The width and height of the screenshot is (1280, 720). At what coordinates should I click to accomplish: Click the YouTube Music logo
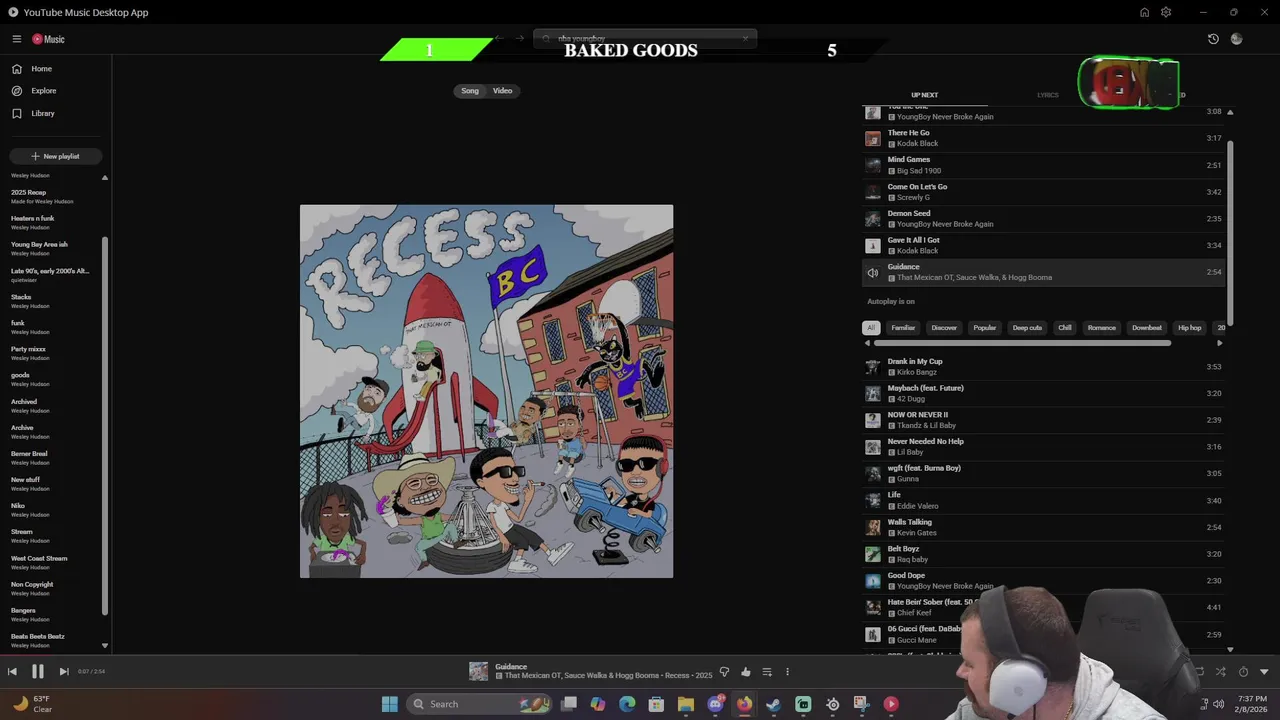(x=48, y=39)
